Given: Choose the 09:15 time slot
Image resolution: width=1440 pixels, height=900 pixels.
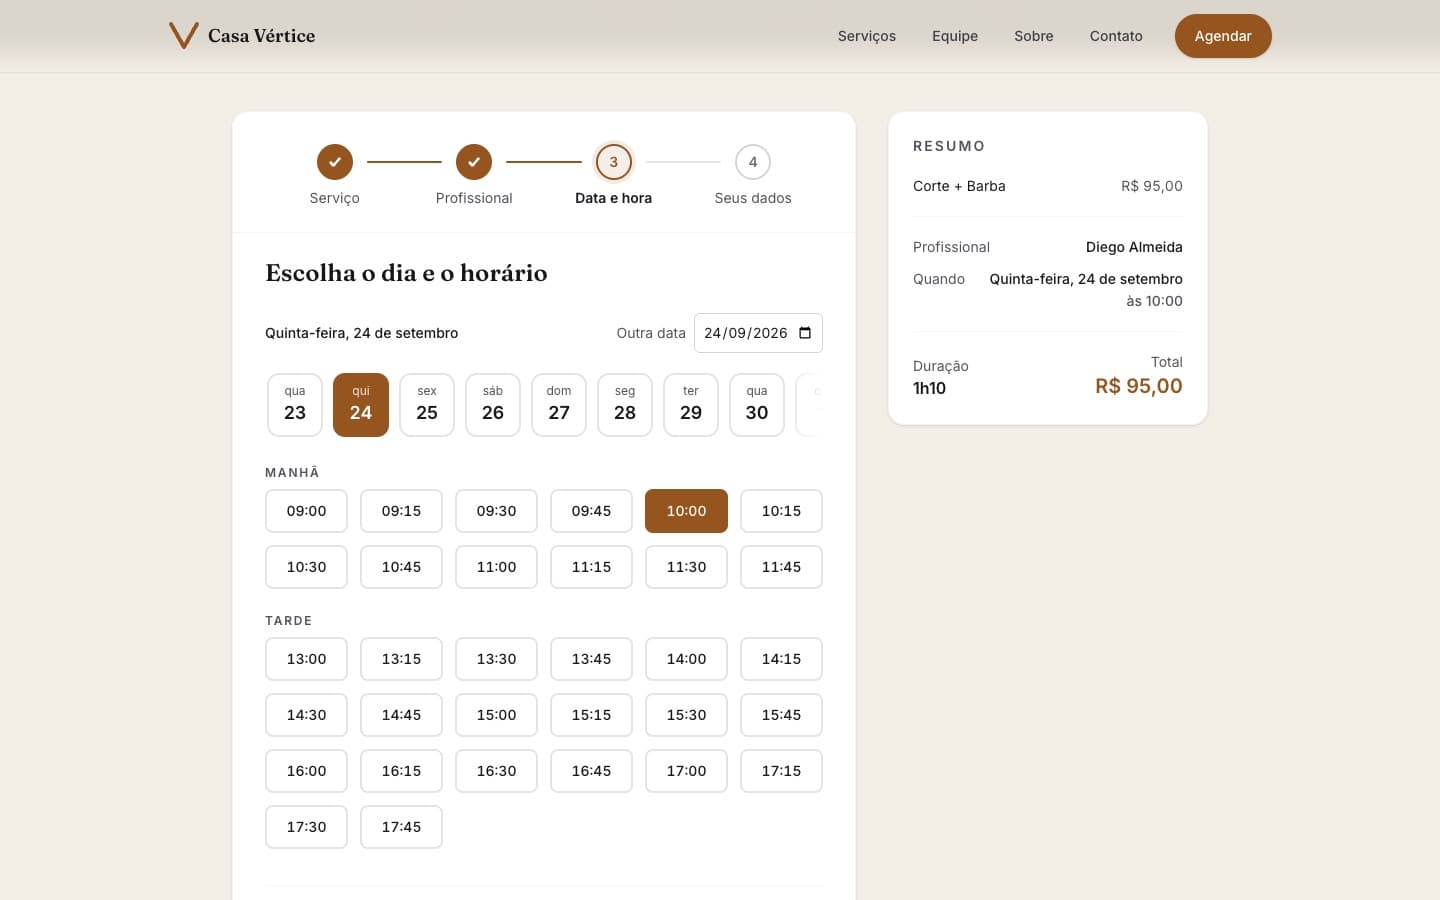Looking at the screenshot, I should pyautogui.click(x=401, y=511).
